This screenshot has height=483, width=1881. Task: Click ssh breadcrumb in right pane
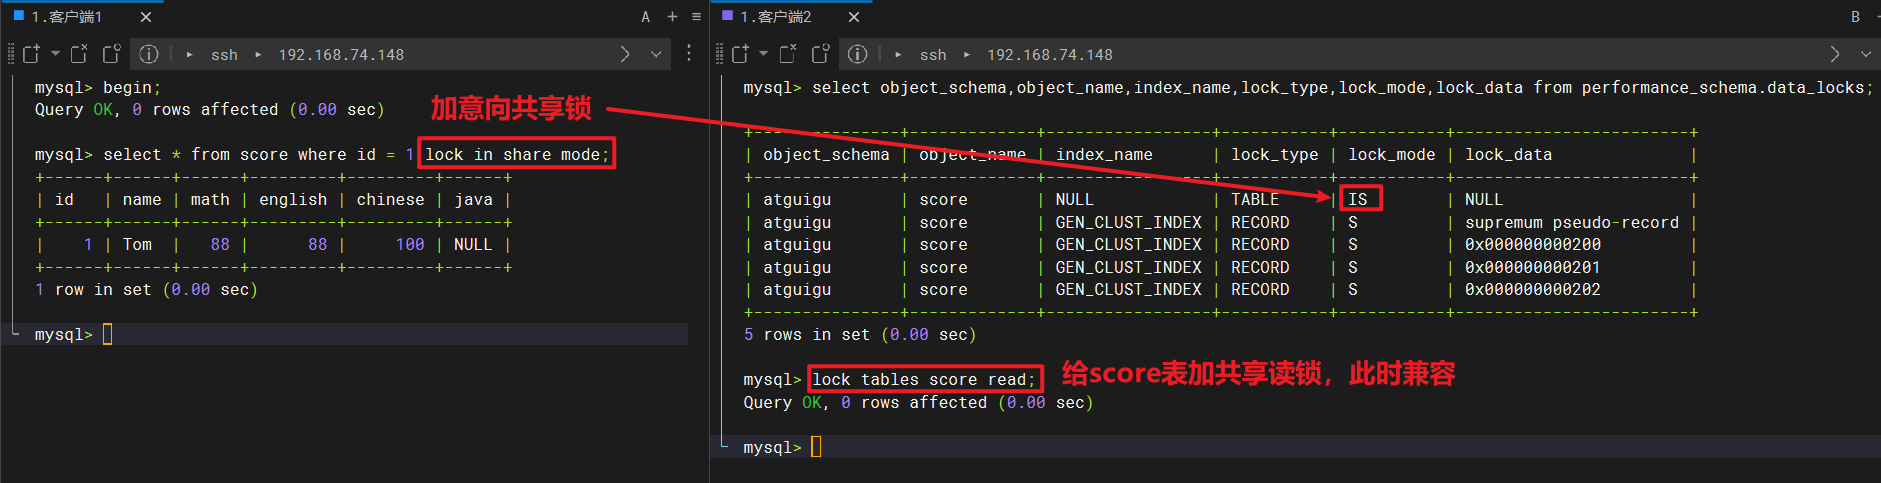click(933, 55)
